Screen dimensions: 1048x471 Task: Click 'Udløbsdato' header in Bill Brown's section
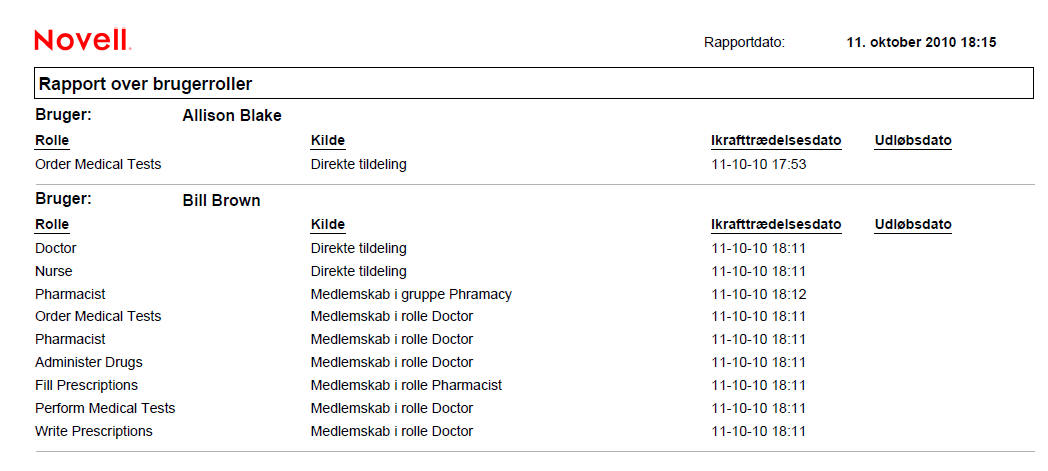click(913, 225)
